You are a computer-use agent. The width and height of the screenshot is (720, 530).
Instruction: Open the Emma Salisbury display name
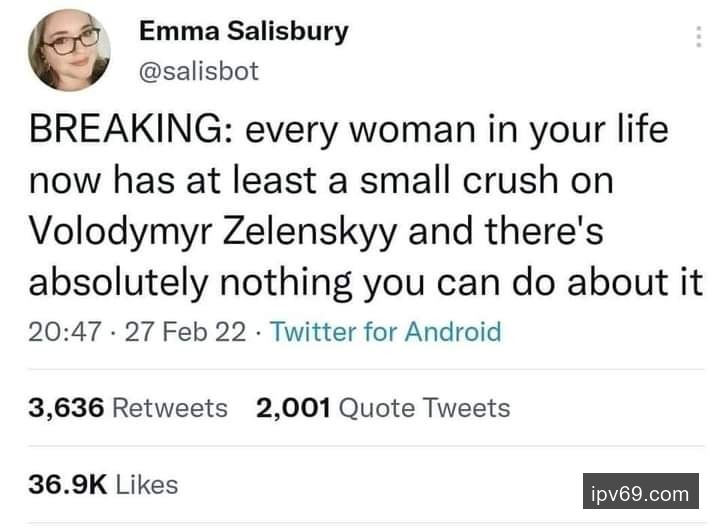[x=244, y=31]
